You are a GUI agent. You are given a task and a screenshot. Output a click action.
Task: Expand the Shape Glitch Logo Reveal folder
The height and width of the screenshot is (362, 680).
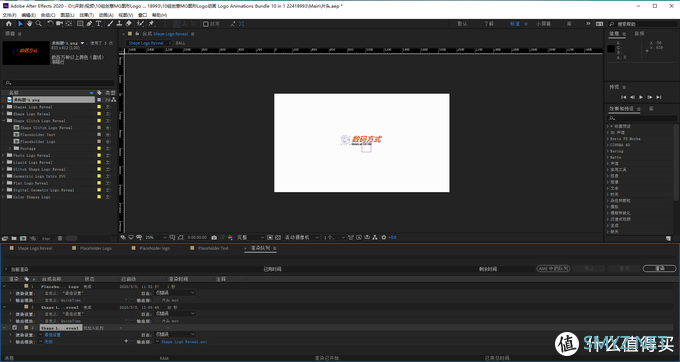(4, 121)
